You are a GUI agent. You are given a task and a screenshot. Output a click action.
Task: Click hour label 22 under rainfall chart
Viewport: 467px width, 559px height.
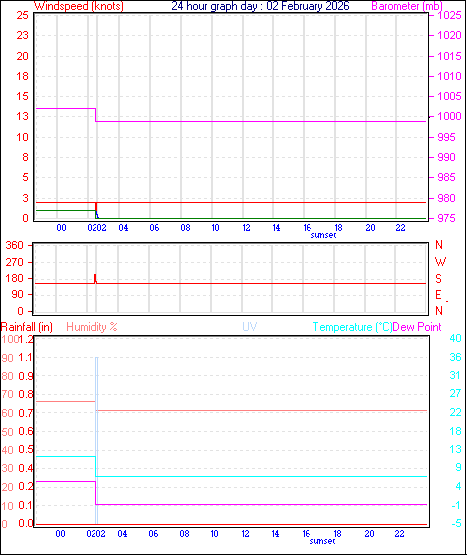click(400, 534)
